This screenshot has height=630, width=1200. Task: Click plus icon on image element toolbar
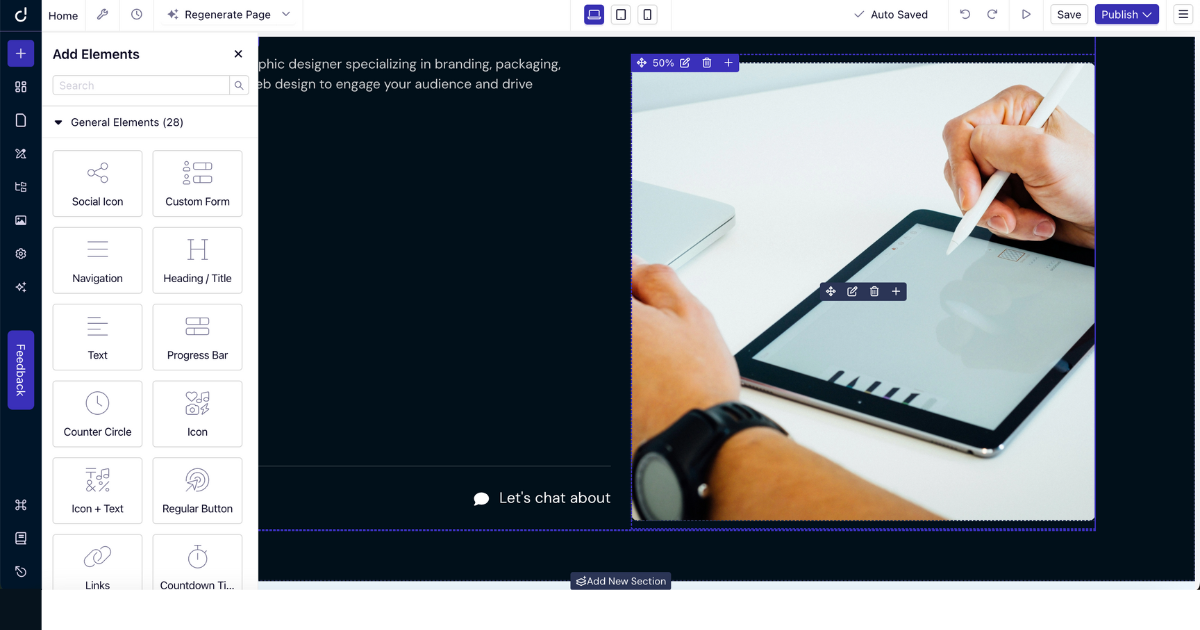[x=896, y=292]
